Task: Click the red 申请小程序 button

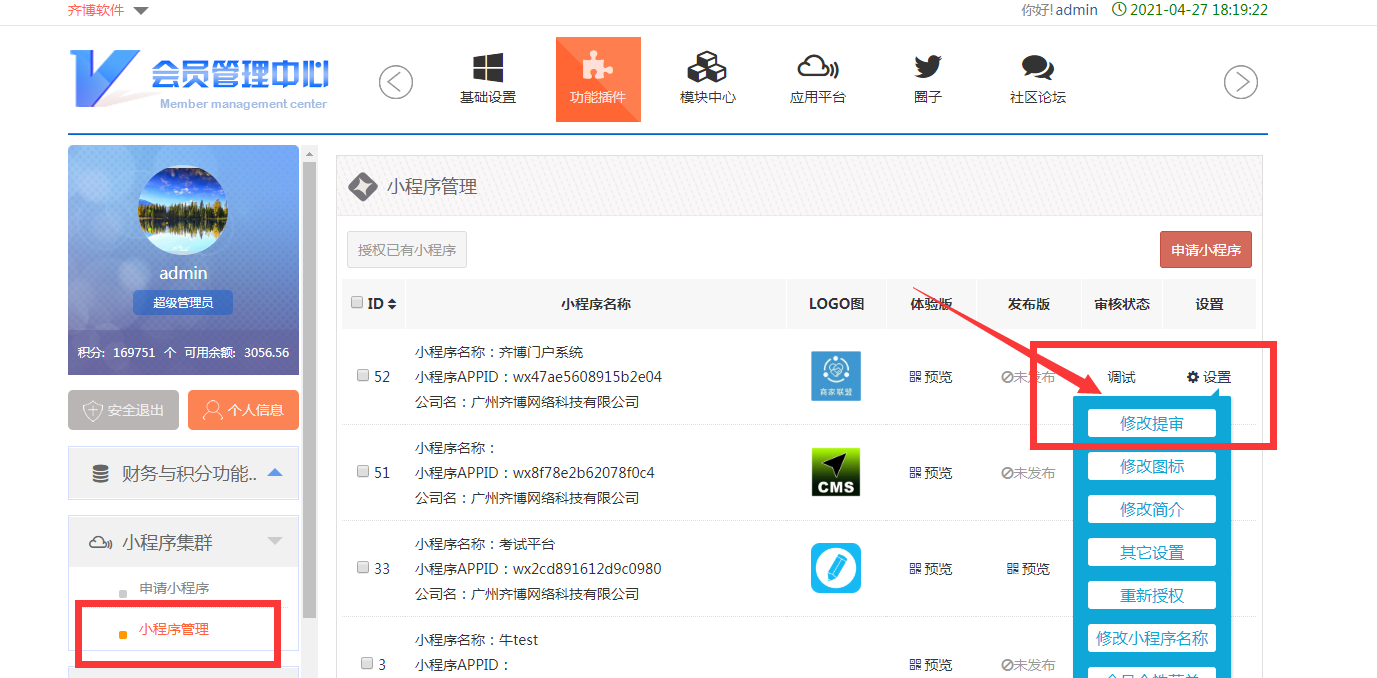Action: [x=1205, y=250]
